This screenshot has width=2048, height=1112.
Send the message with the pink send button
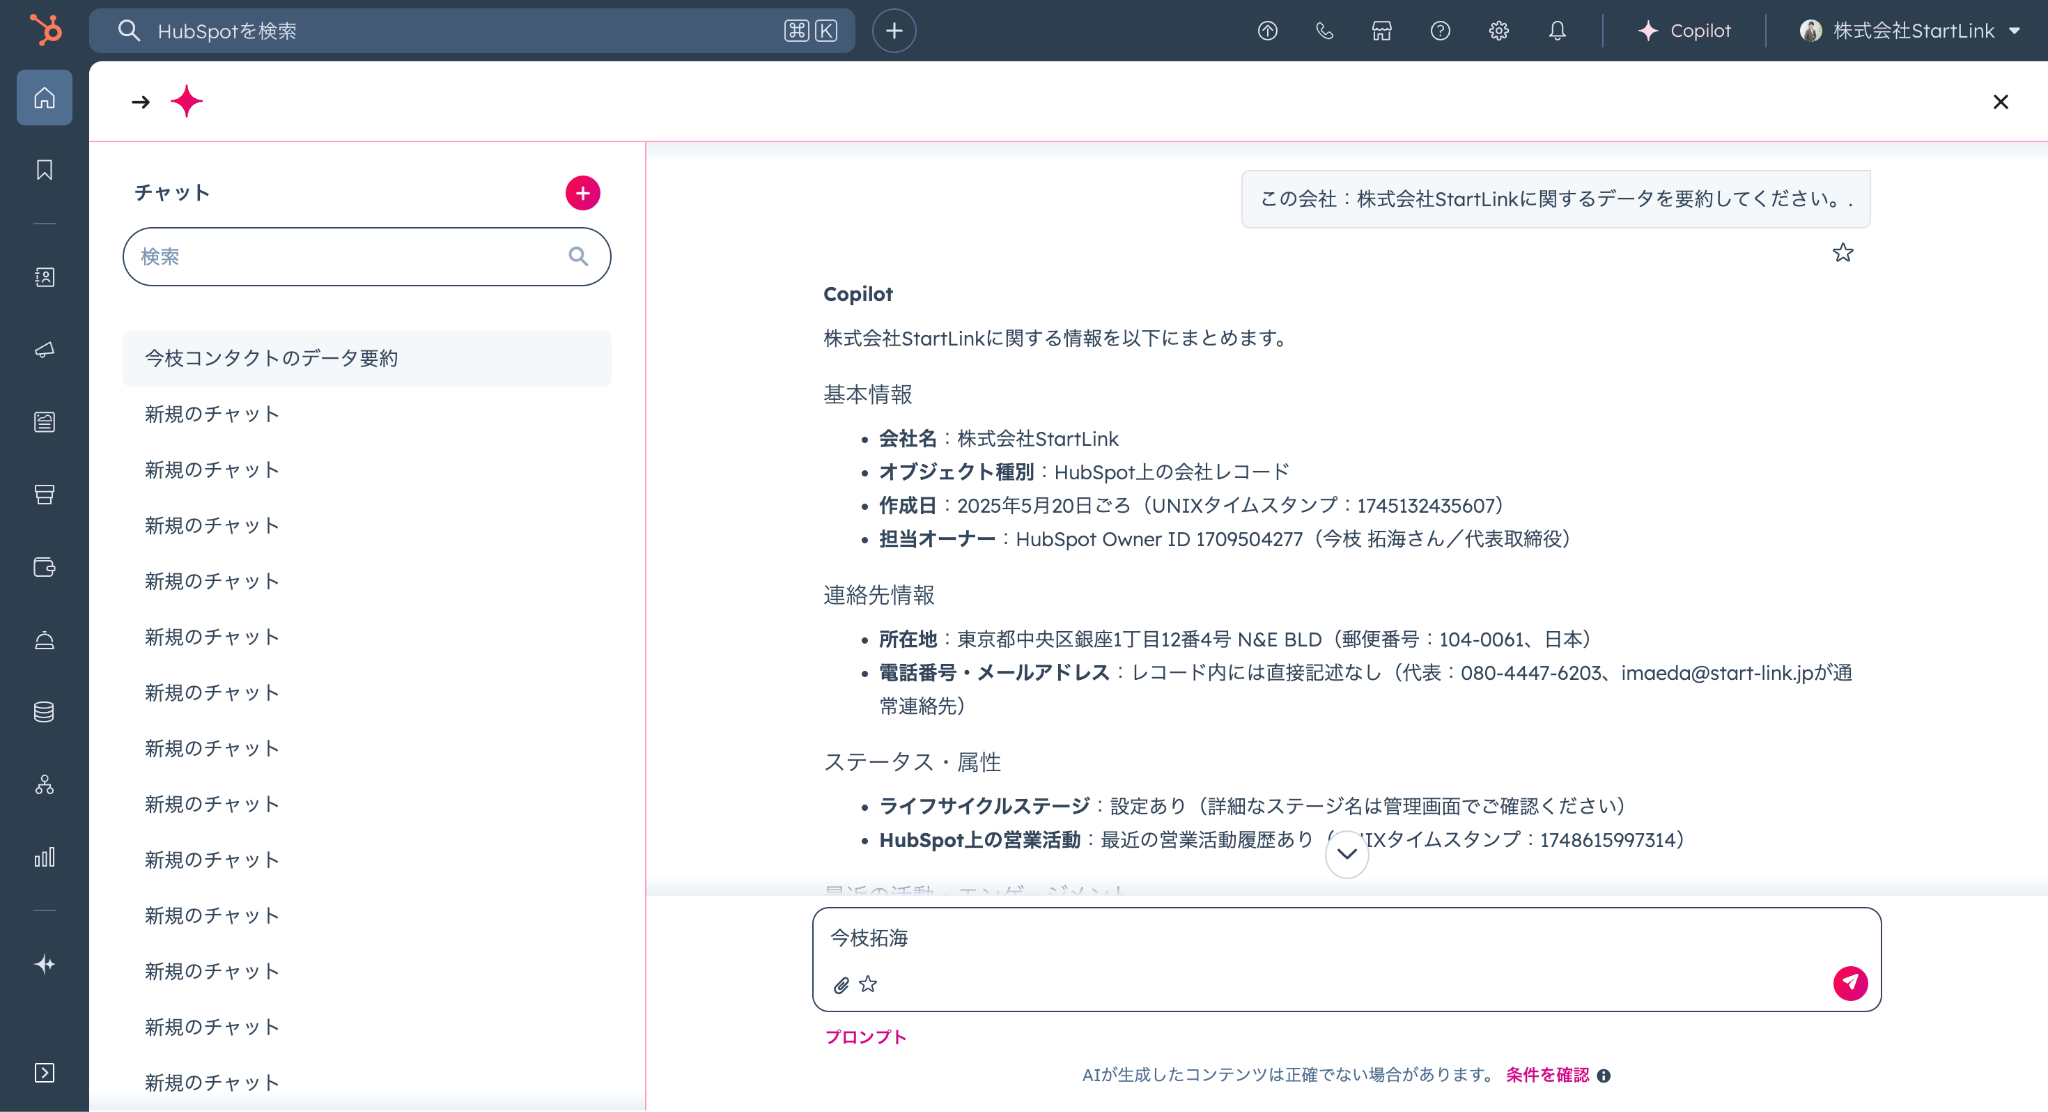point(1850,983)
